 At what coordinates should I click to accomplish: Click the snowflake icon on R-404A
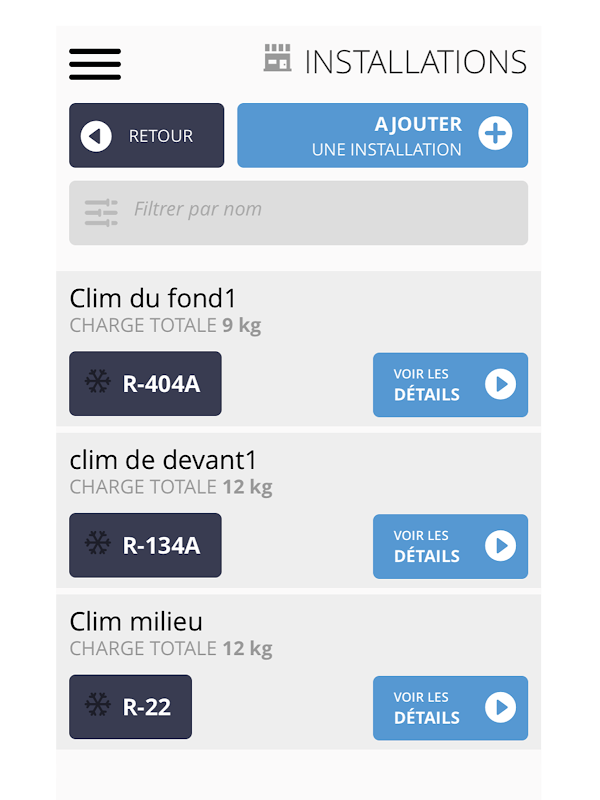pyautogui.click(x=97, y=381)
